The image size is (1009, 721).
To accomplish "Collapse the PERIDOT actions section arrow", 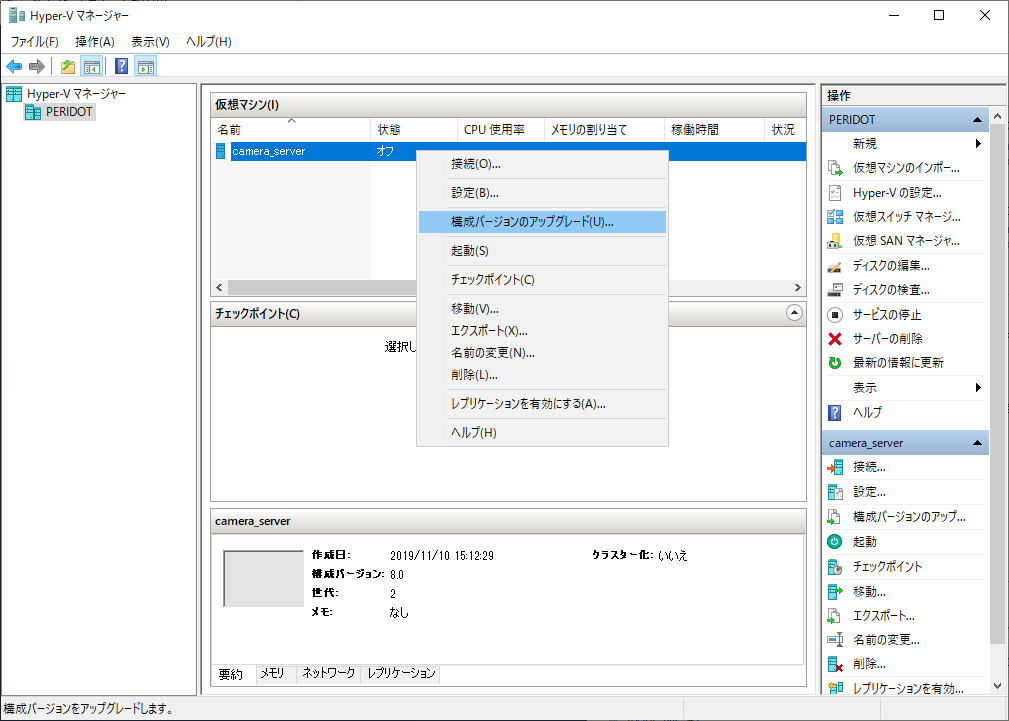I will (977, 120).
